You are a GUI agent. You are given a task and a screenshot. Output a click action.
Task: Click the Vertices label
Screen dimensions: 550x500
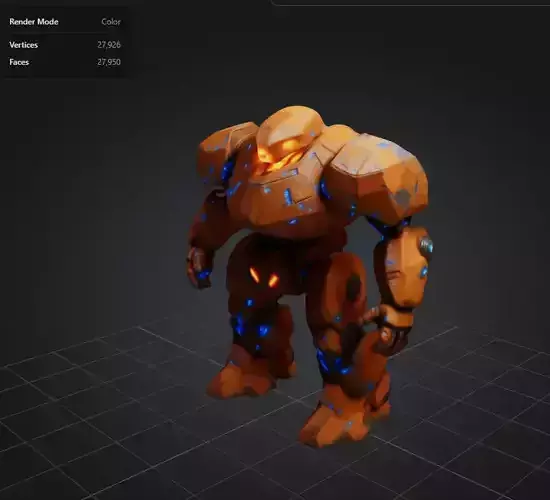(24, 45)
